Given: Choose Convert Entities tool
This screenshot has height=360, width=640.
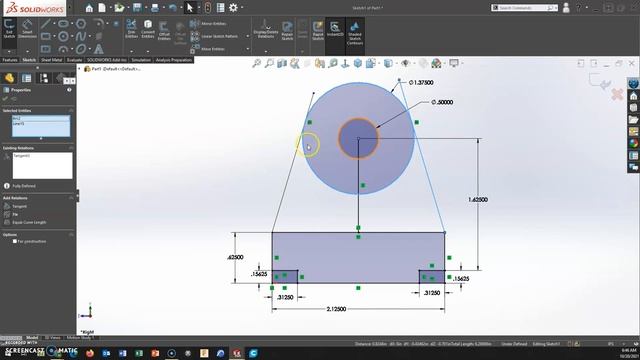Looking at the screenshot, I should tap(148, 29).
